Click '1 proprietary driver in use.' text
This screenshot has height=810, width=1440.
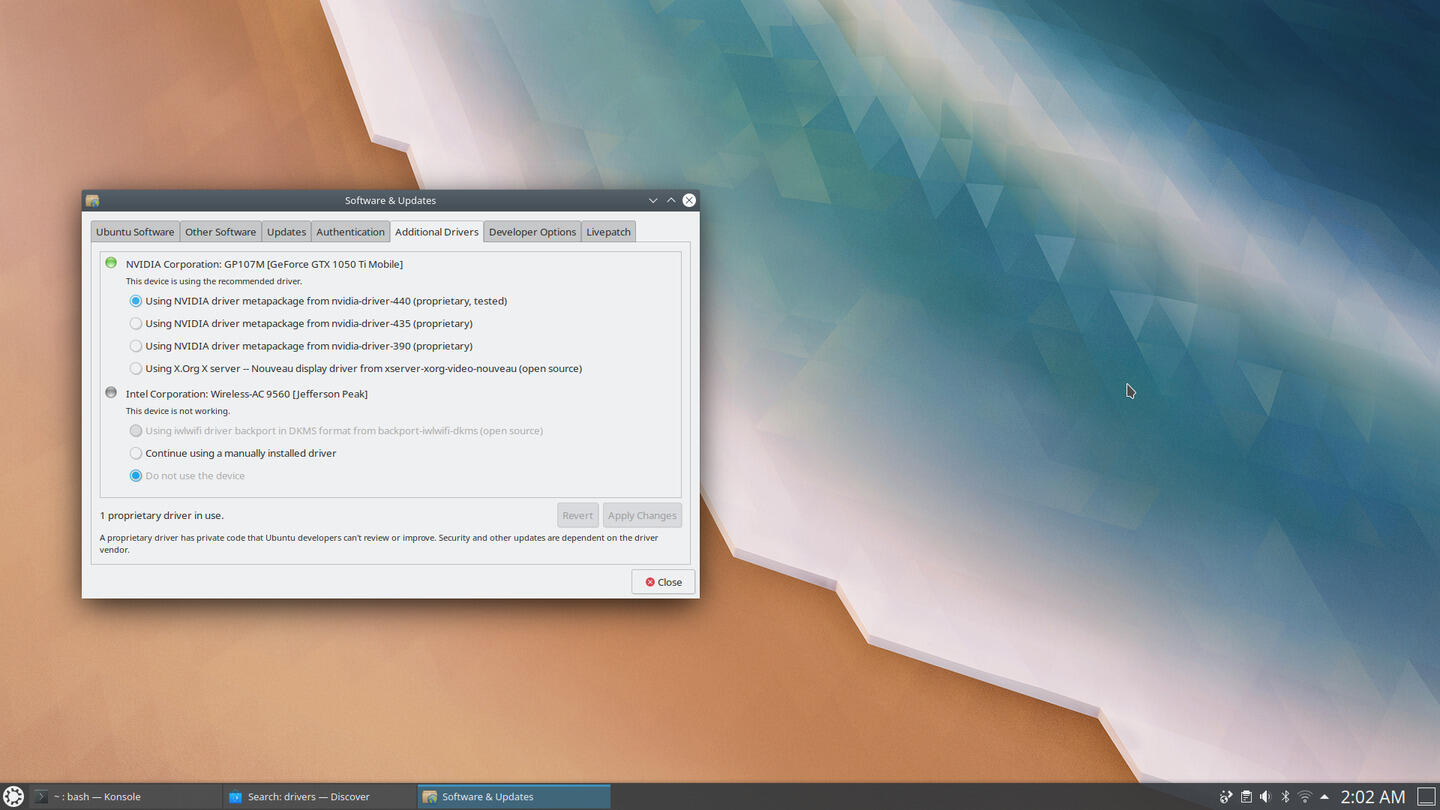tap(162, 516)
